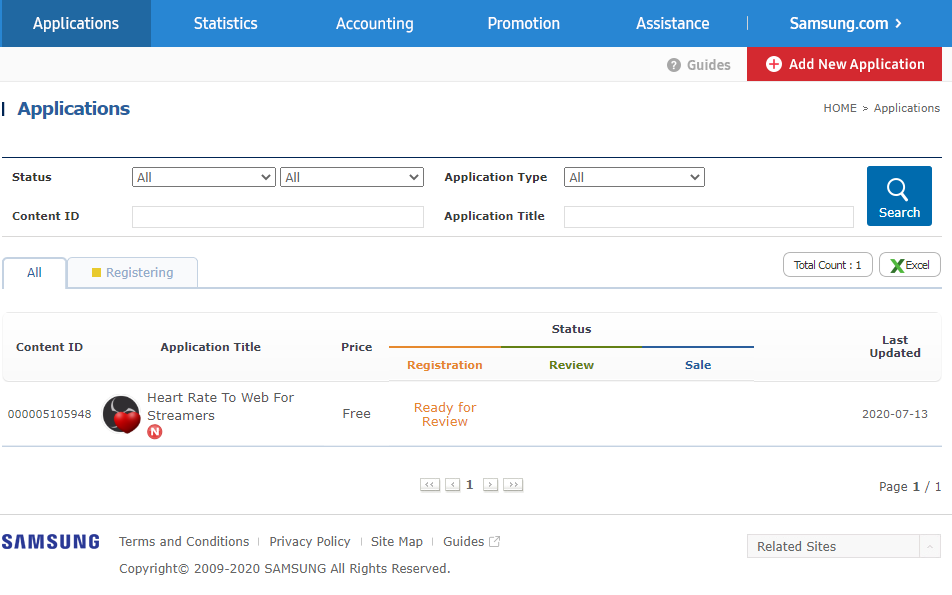Open the Heart Rate app icon thumbnail

point(121,414)
